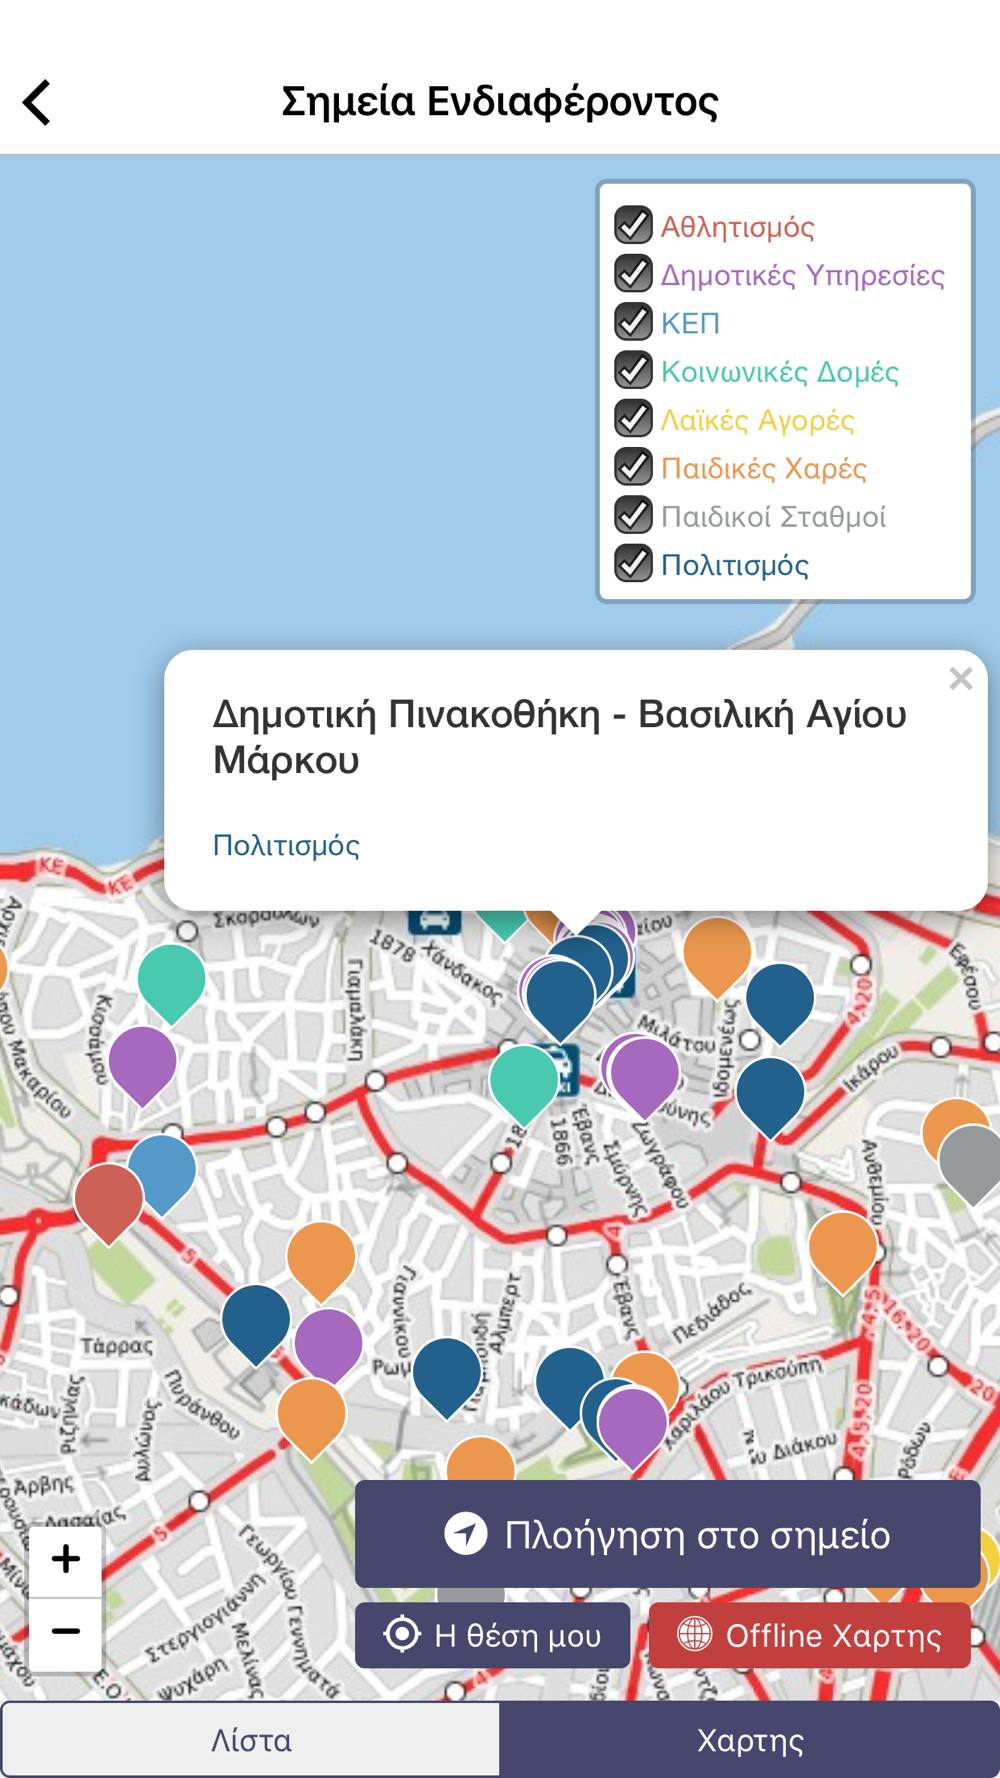Select the purple pin near Χαριλάου Τρικούπη street

click(632, 1429)
